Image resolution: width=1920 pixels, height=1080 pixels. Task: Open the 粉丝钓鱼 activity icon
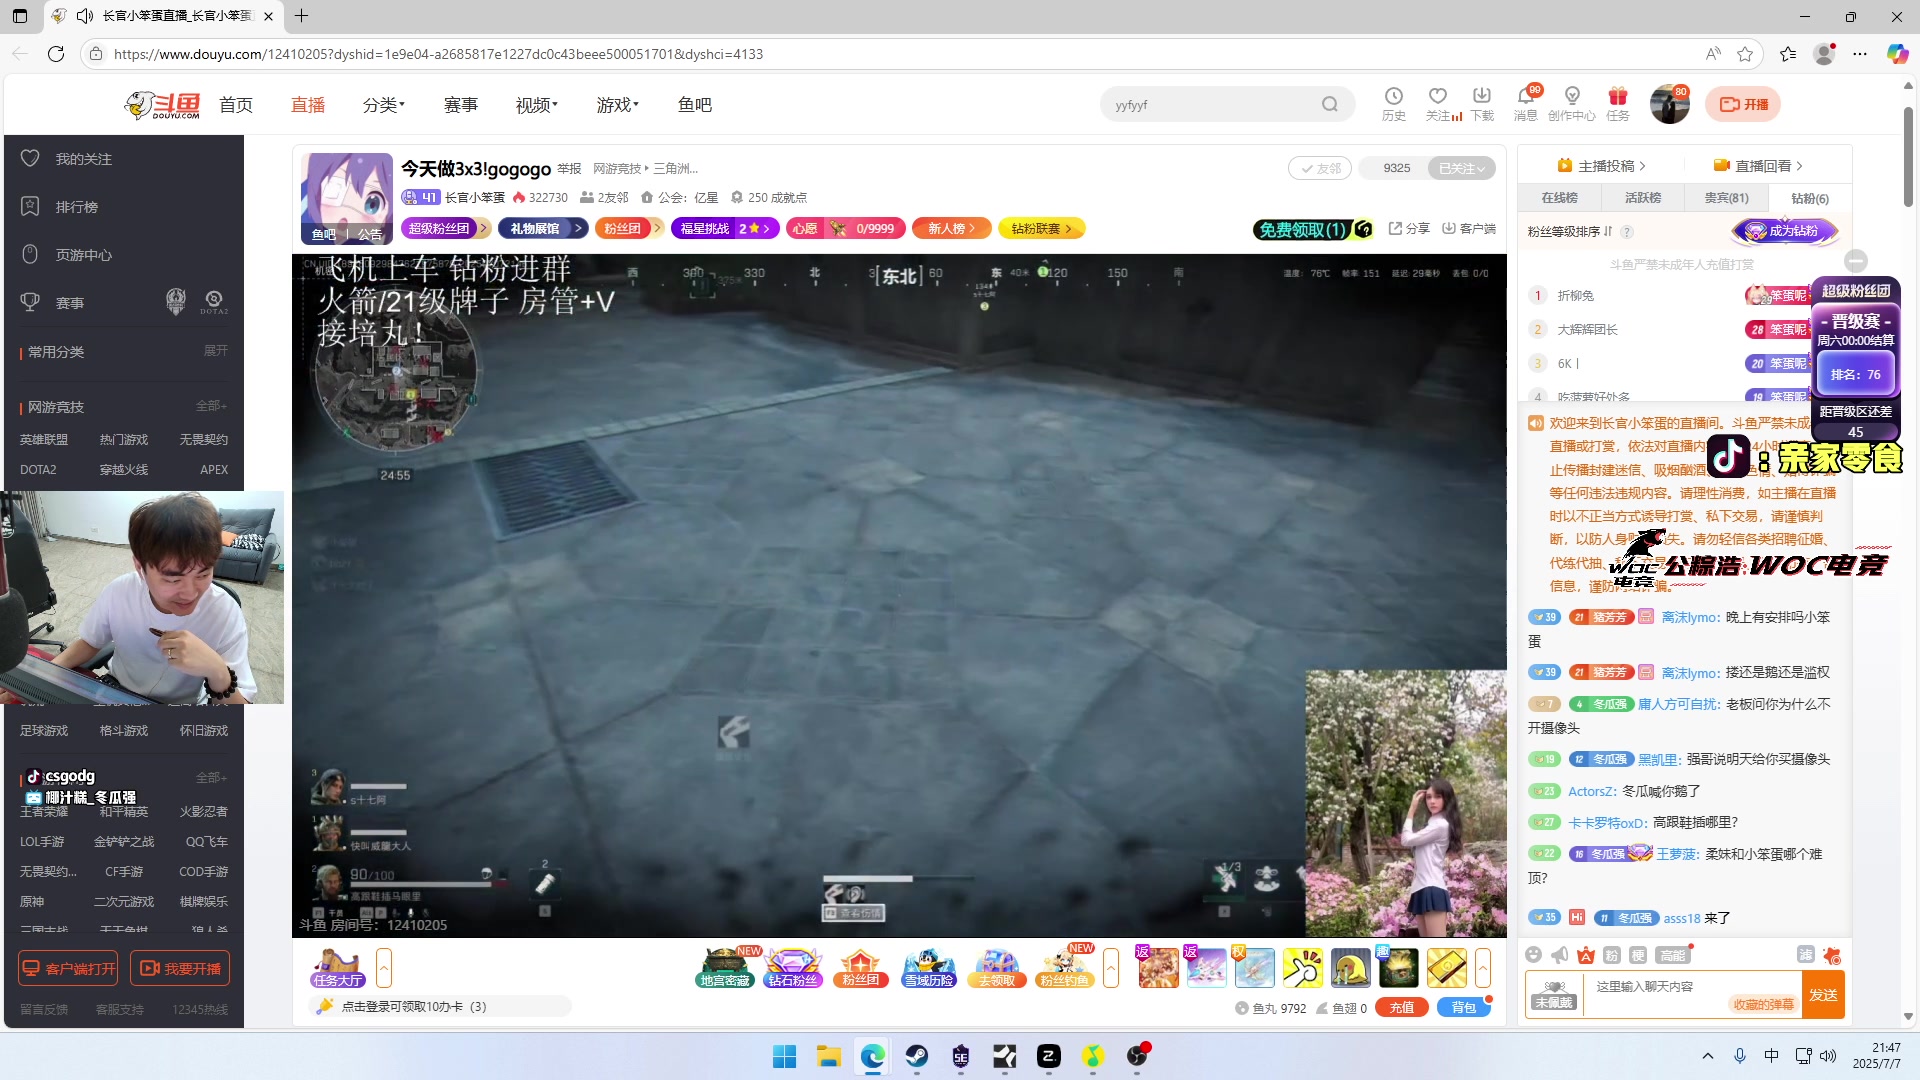tap(1065, 968)
